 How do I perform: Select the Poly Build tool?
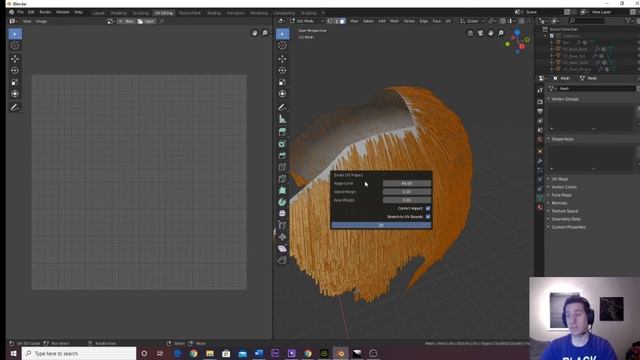282,190
